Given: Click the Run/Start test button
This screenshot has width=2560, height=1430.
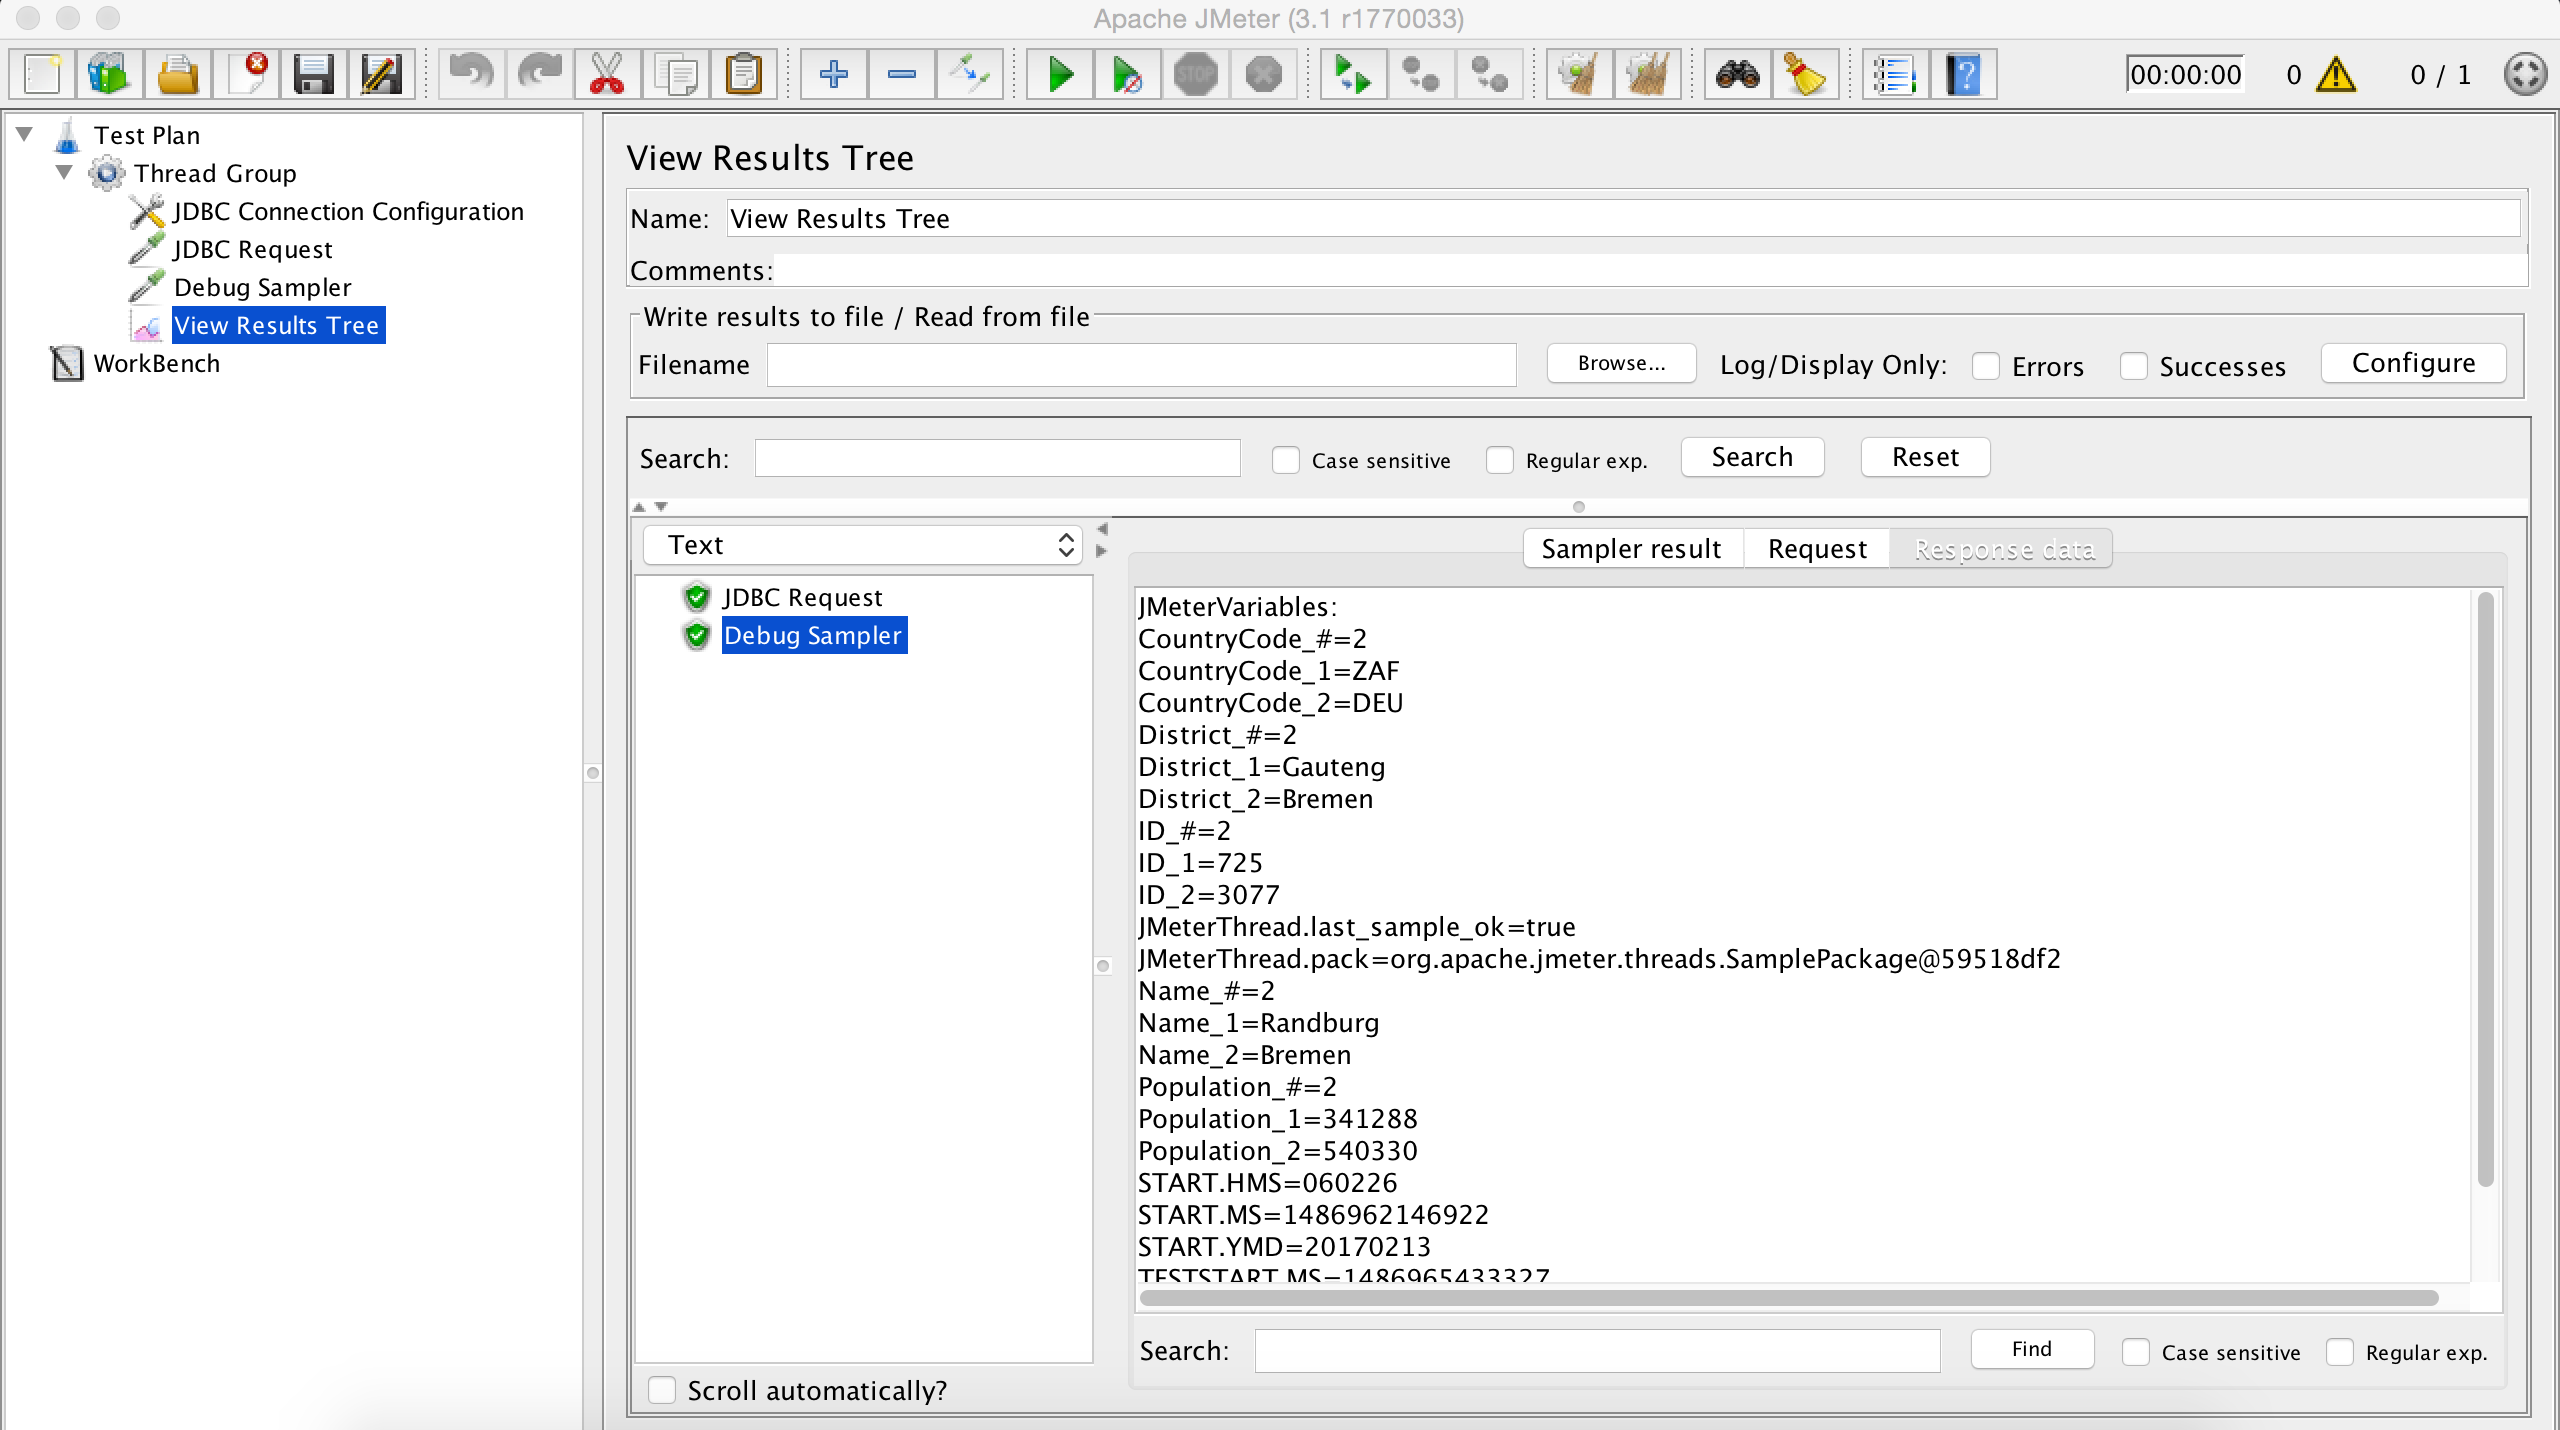Looking at the screenshot, I should 1057,76.
